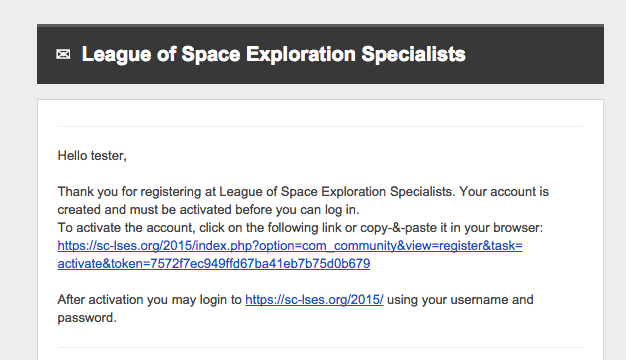Click the horizontal divider above the greeting
The height and width of the screenshot is (360, 626).
(320, 127)
